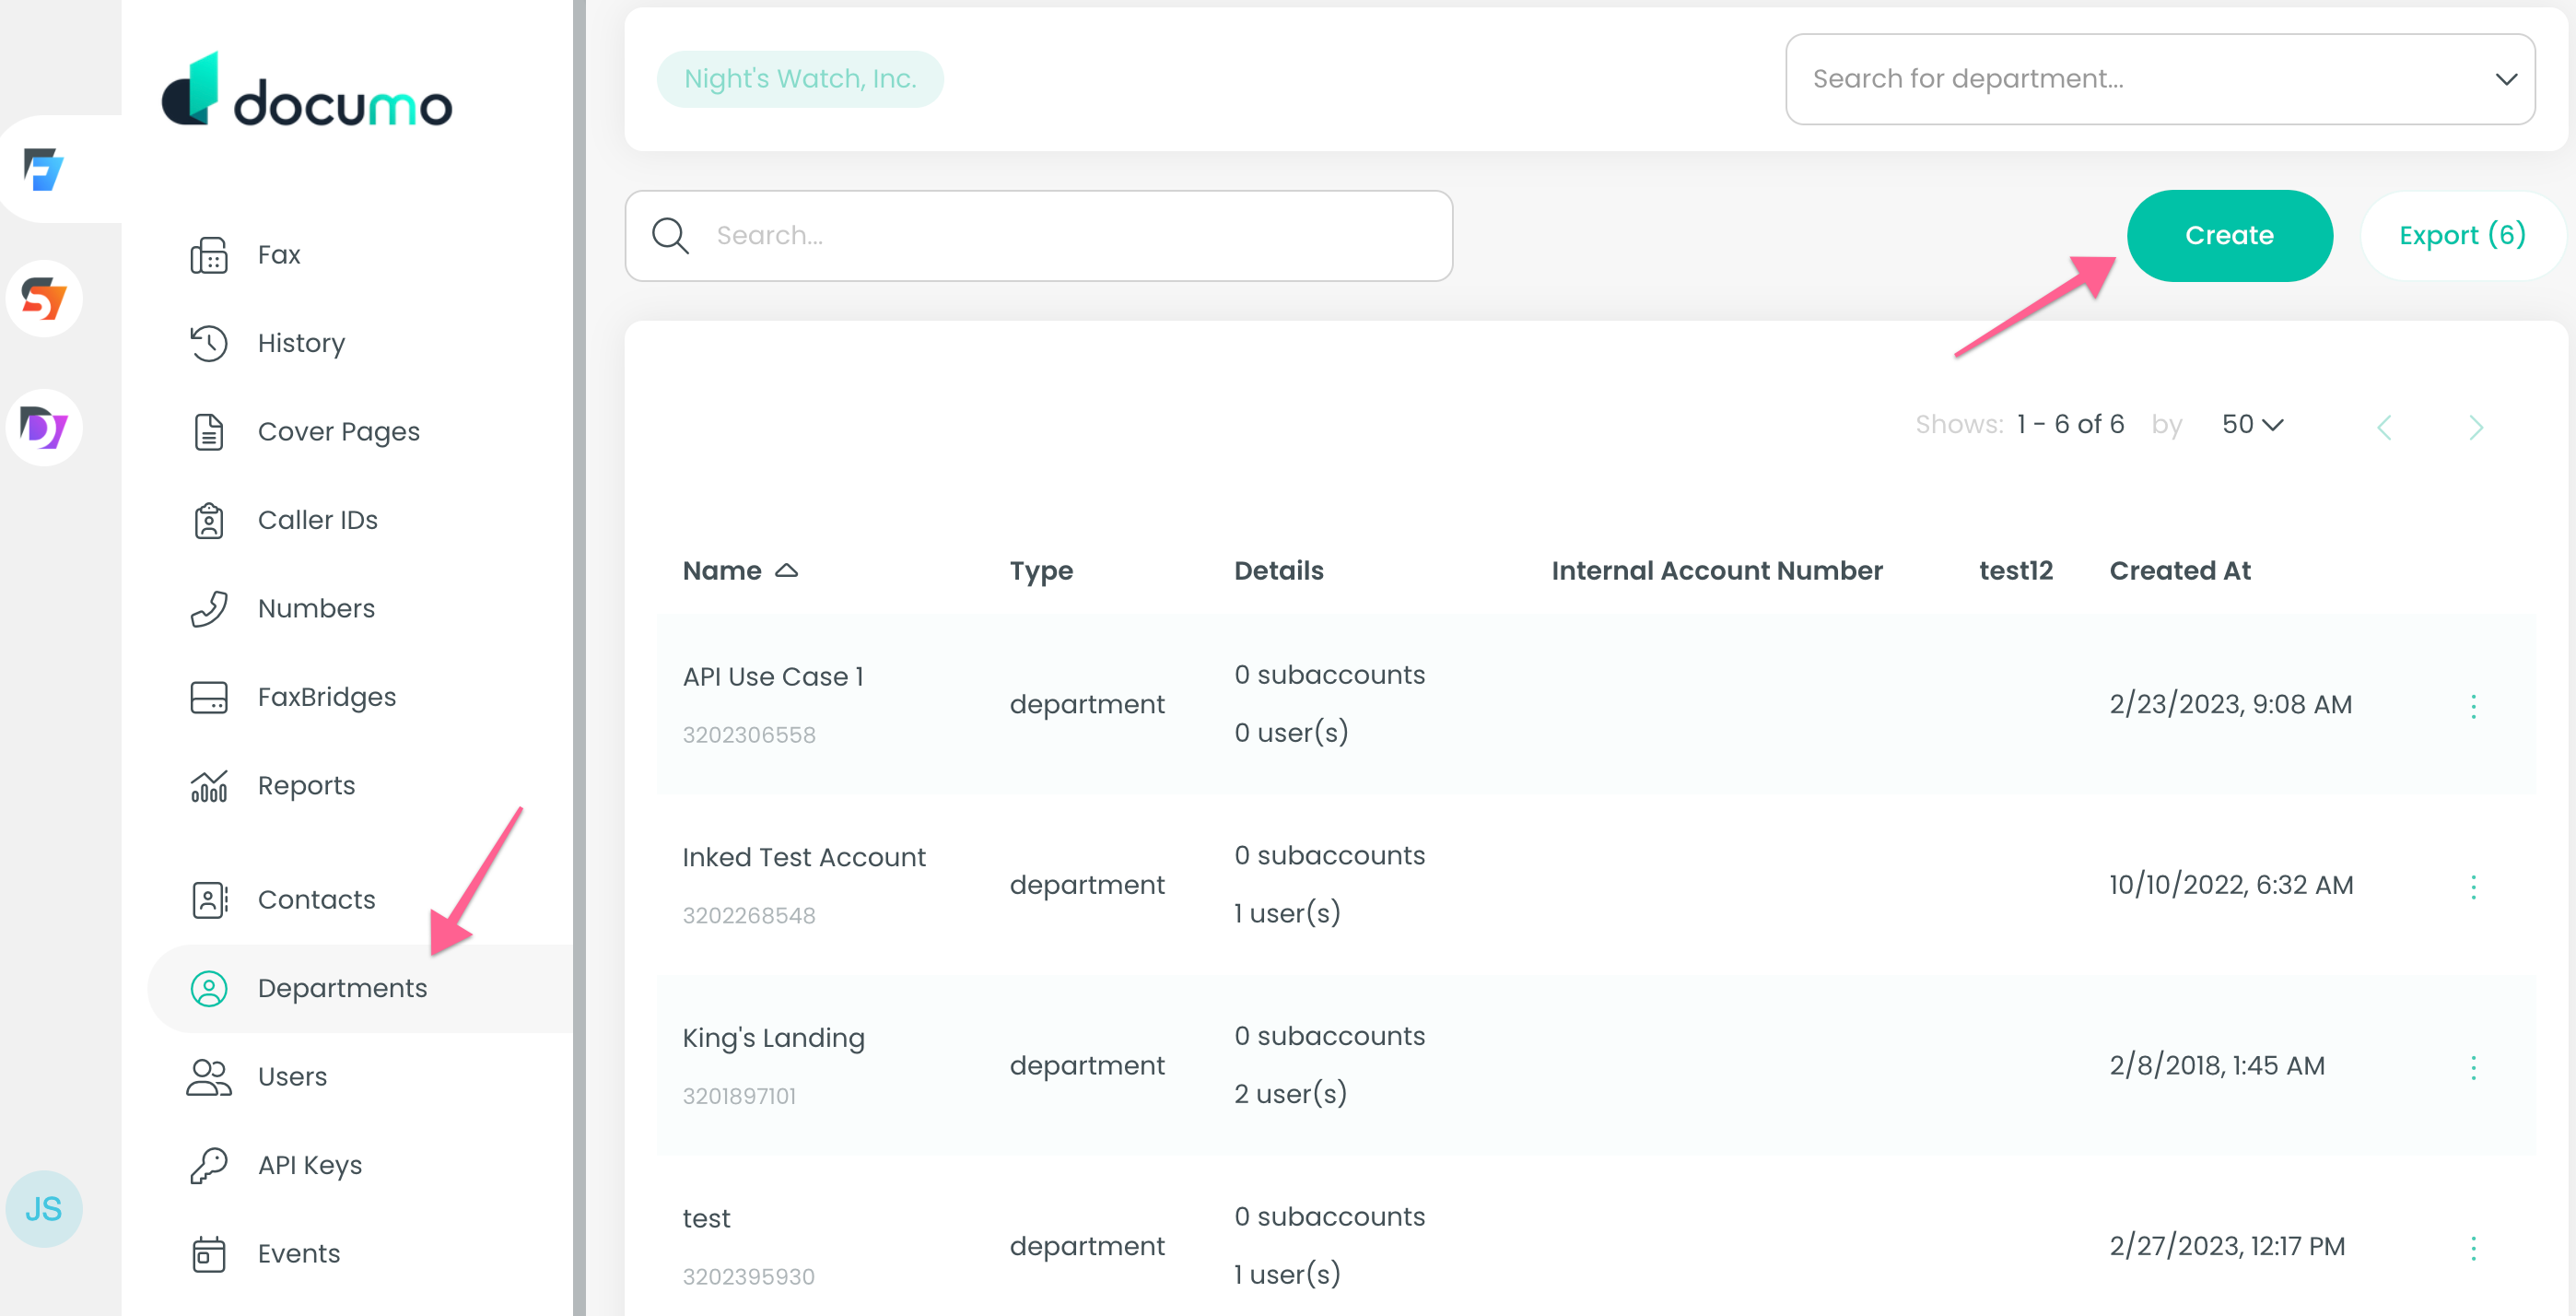Click the test12 column header
2576x1316 pixels.
coord(2016,570)
